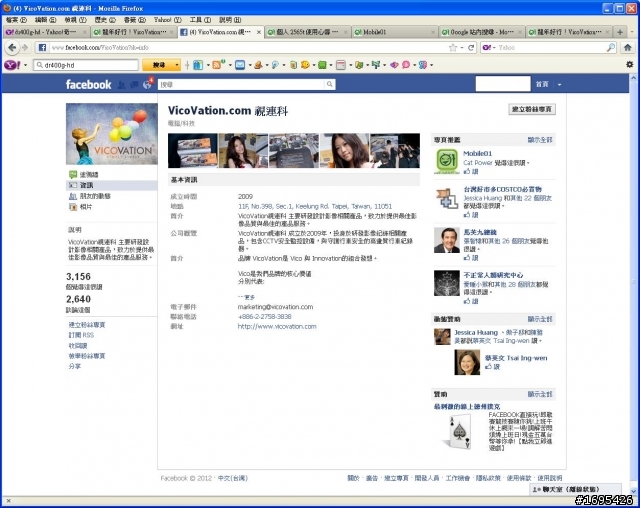The image size is (640, 508).
Task: Click the Facebook favicon beside the URL
Action: click(x=42, y=48)
